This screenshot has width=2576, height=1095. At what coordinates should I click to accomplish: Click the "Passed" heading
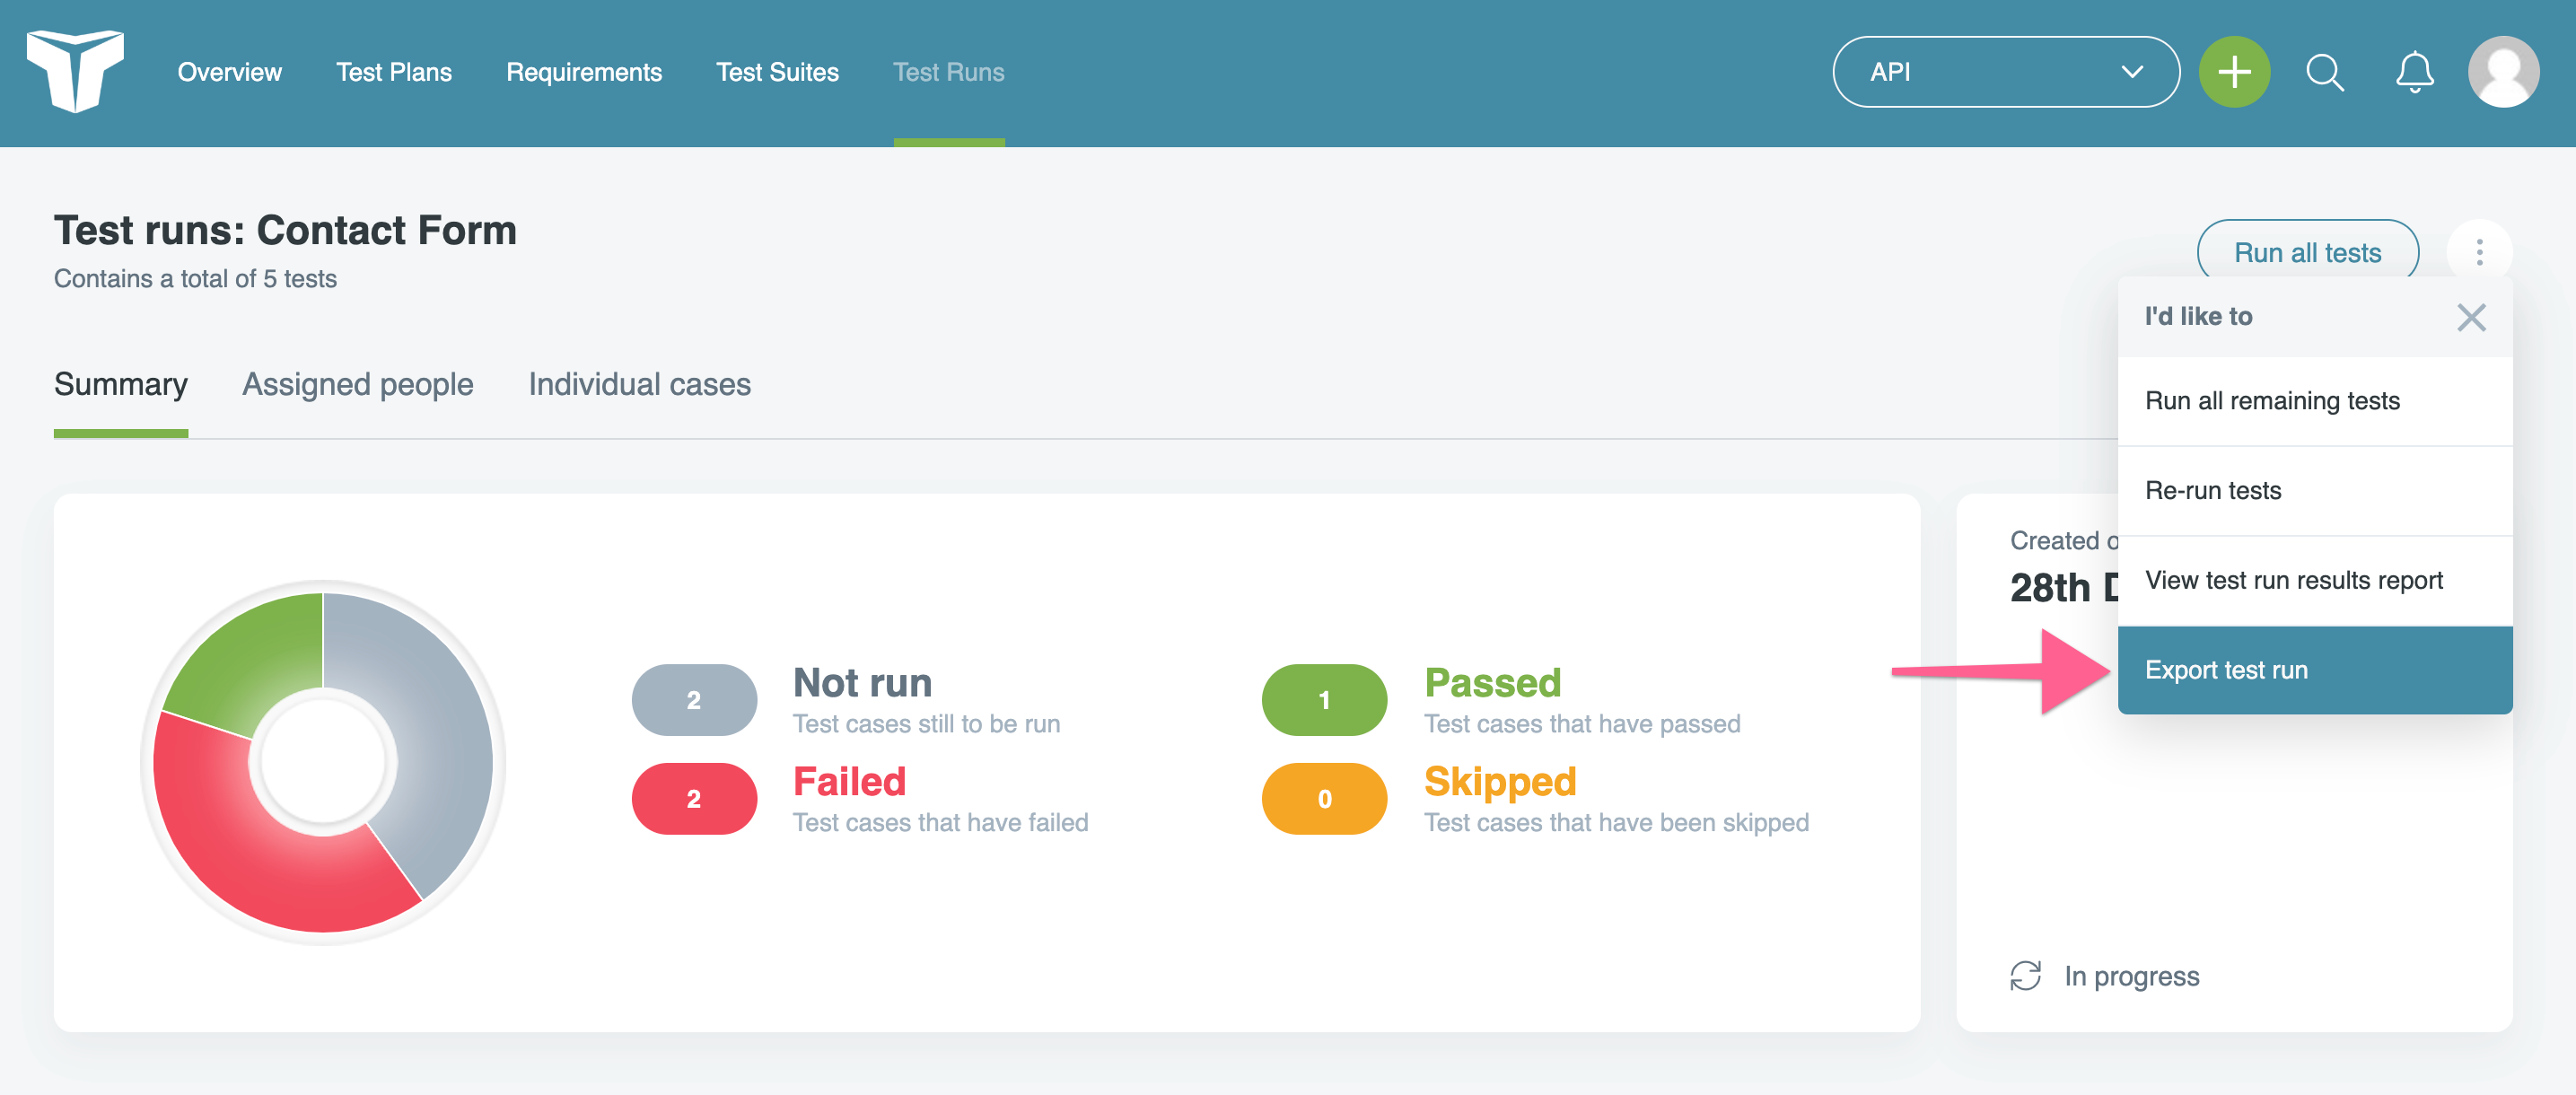coord(1492,683)
